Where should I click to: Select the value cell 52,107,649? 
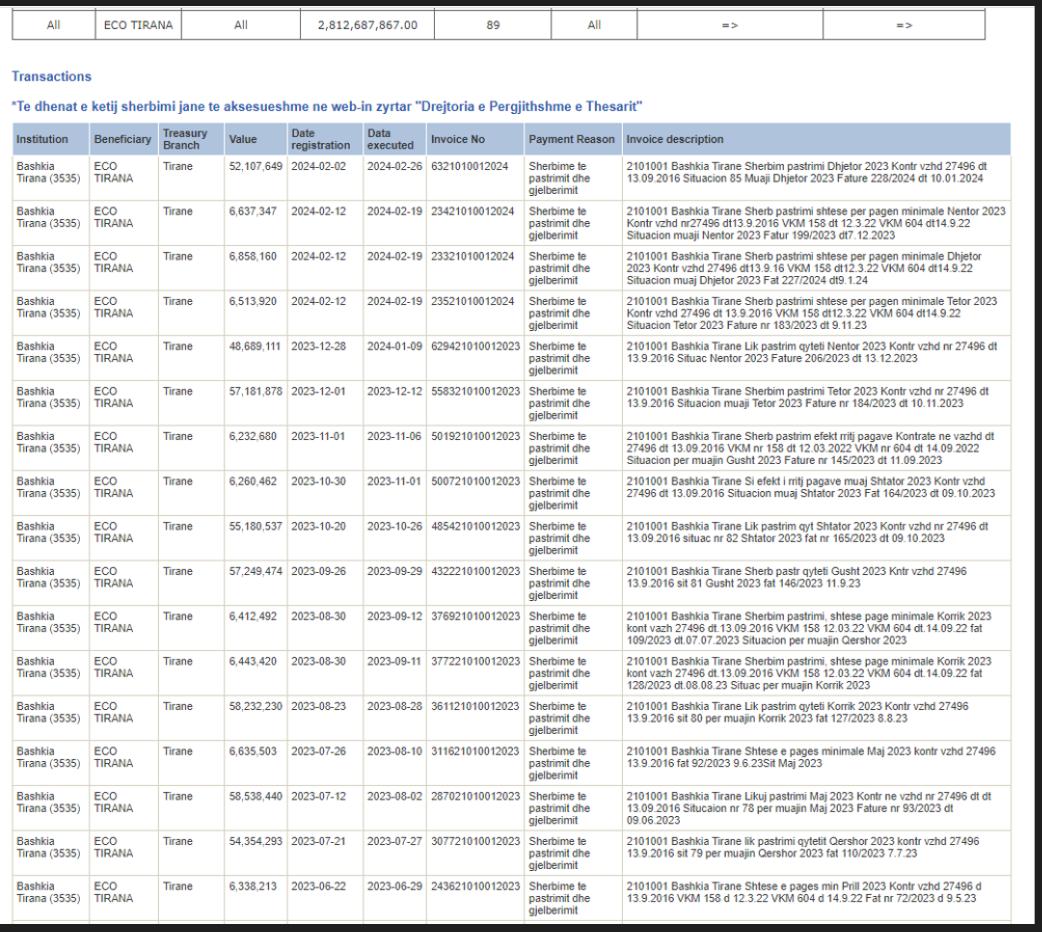(257, 165)
